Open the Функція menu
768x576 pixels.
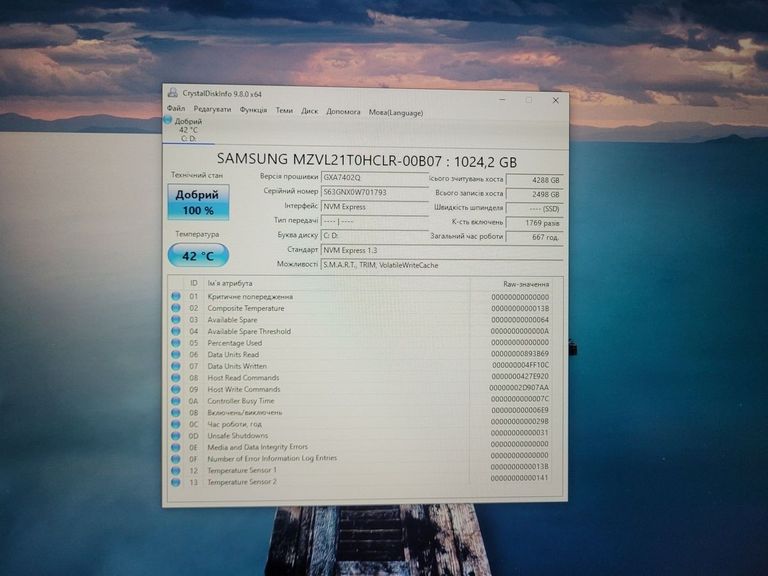[253, 111]
